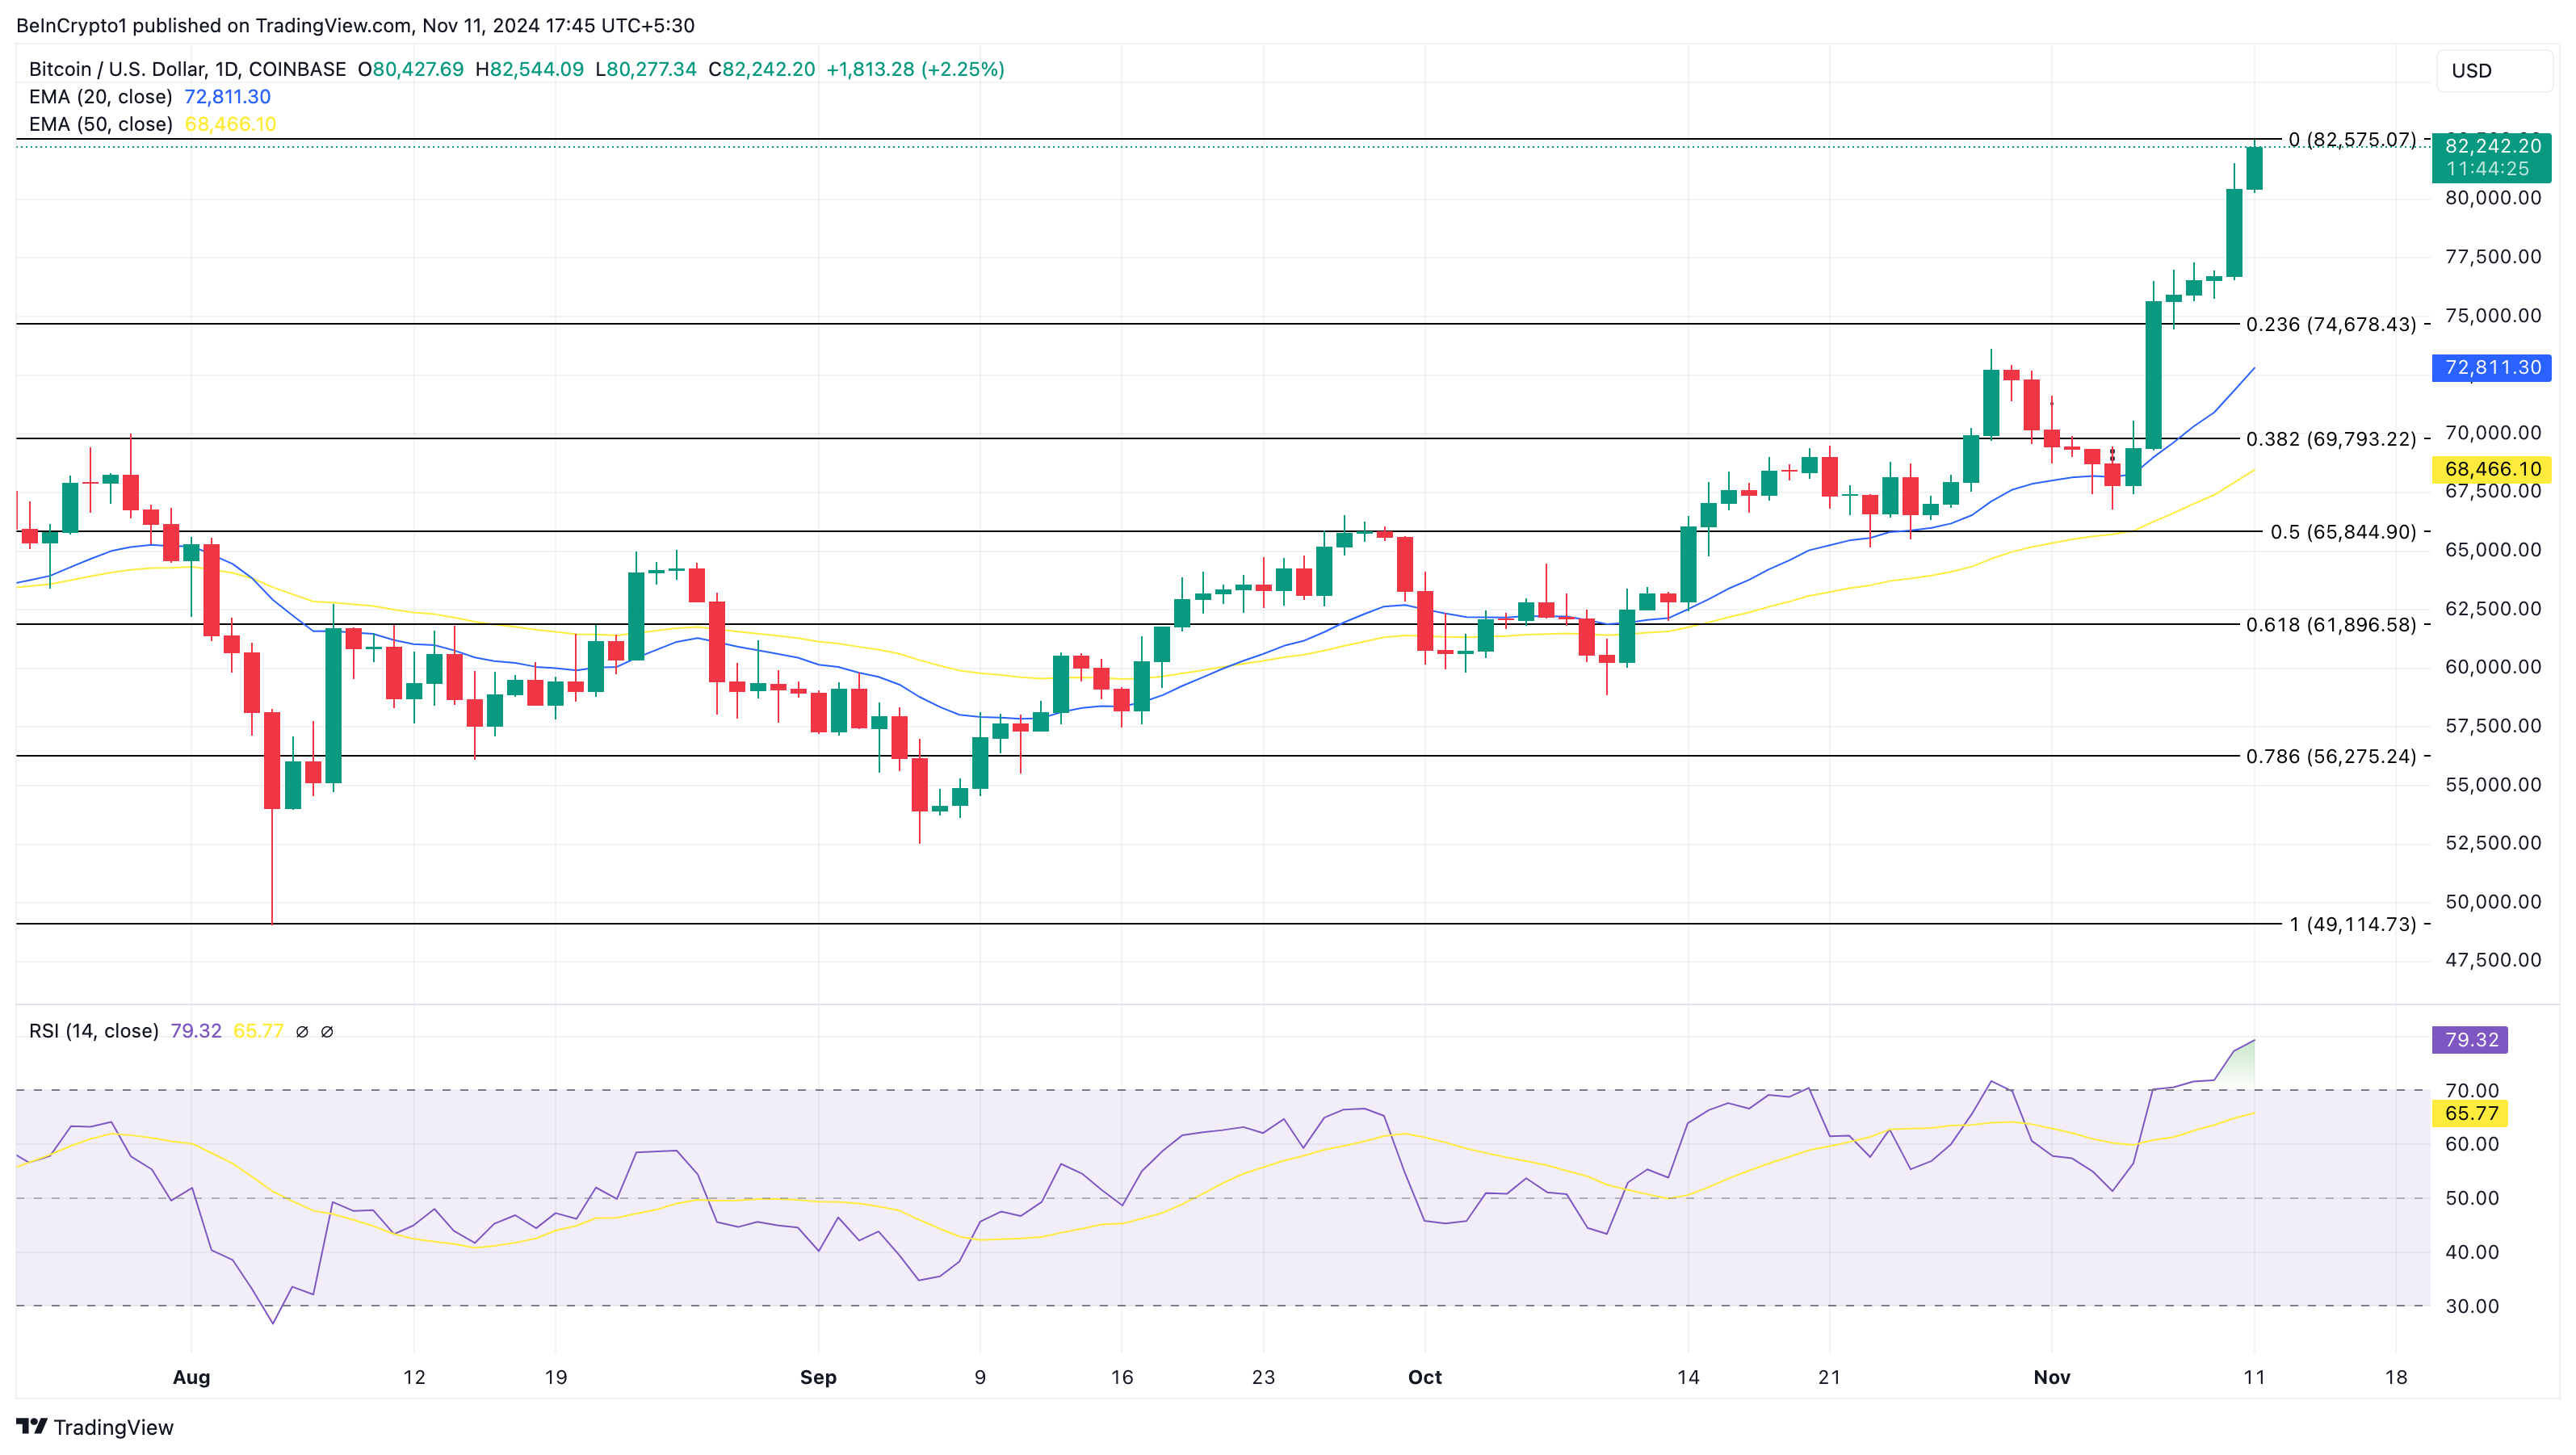Image resolution: width=2576 pixels, height=1455 pixels.
Task: Click the Sep label on the time axis
Action: [817, 1377]
